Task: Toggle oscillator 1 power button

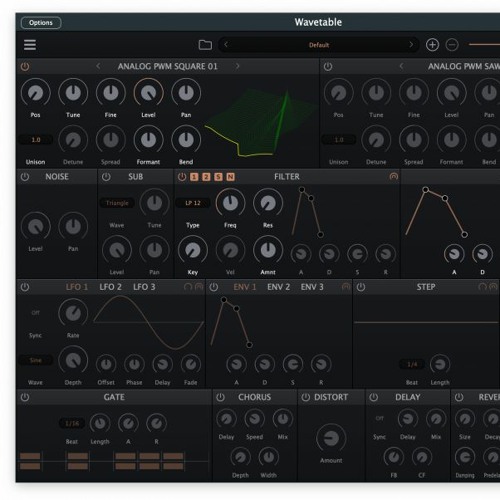Action: click(25, 66)
